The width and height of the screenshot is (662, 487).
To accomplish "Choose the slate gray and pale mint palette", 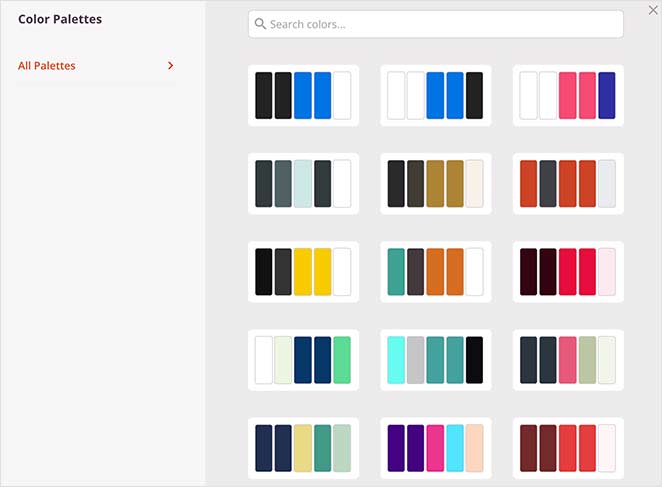I will (303, 184).
